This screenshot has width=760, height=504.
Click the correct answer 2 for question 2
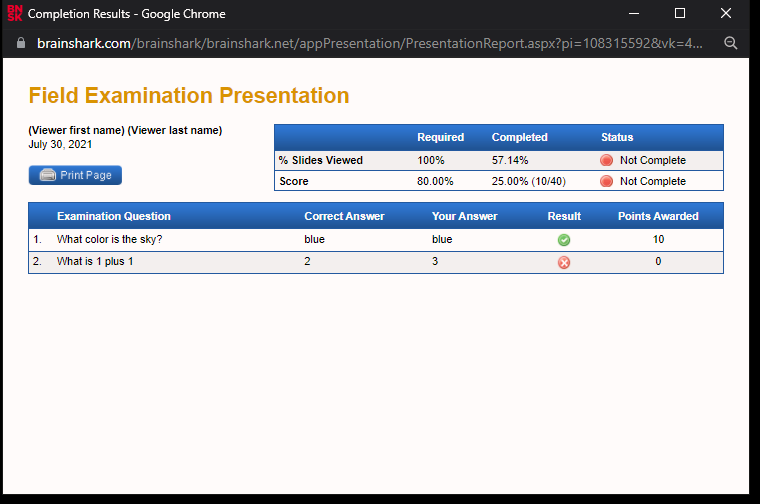[x=307, y=261]
